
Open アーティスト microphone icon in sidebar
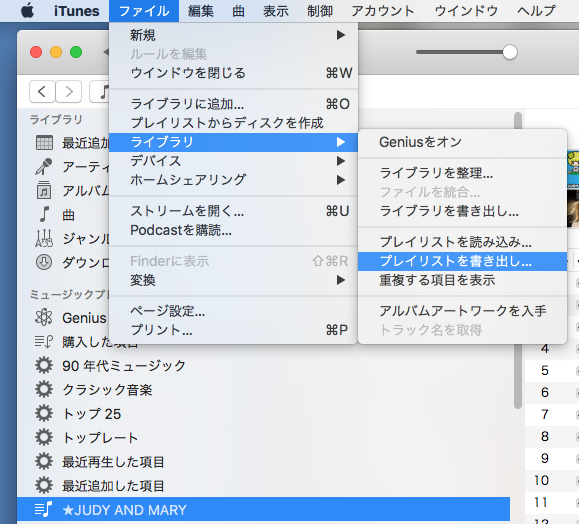[44, 167]
